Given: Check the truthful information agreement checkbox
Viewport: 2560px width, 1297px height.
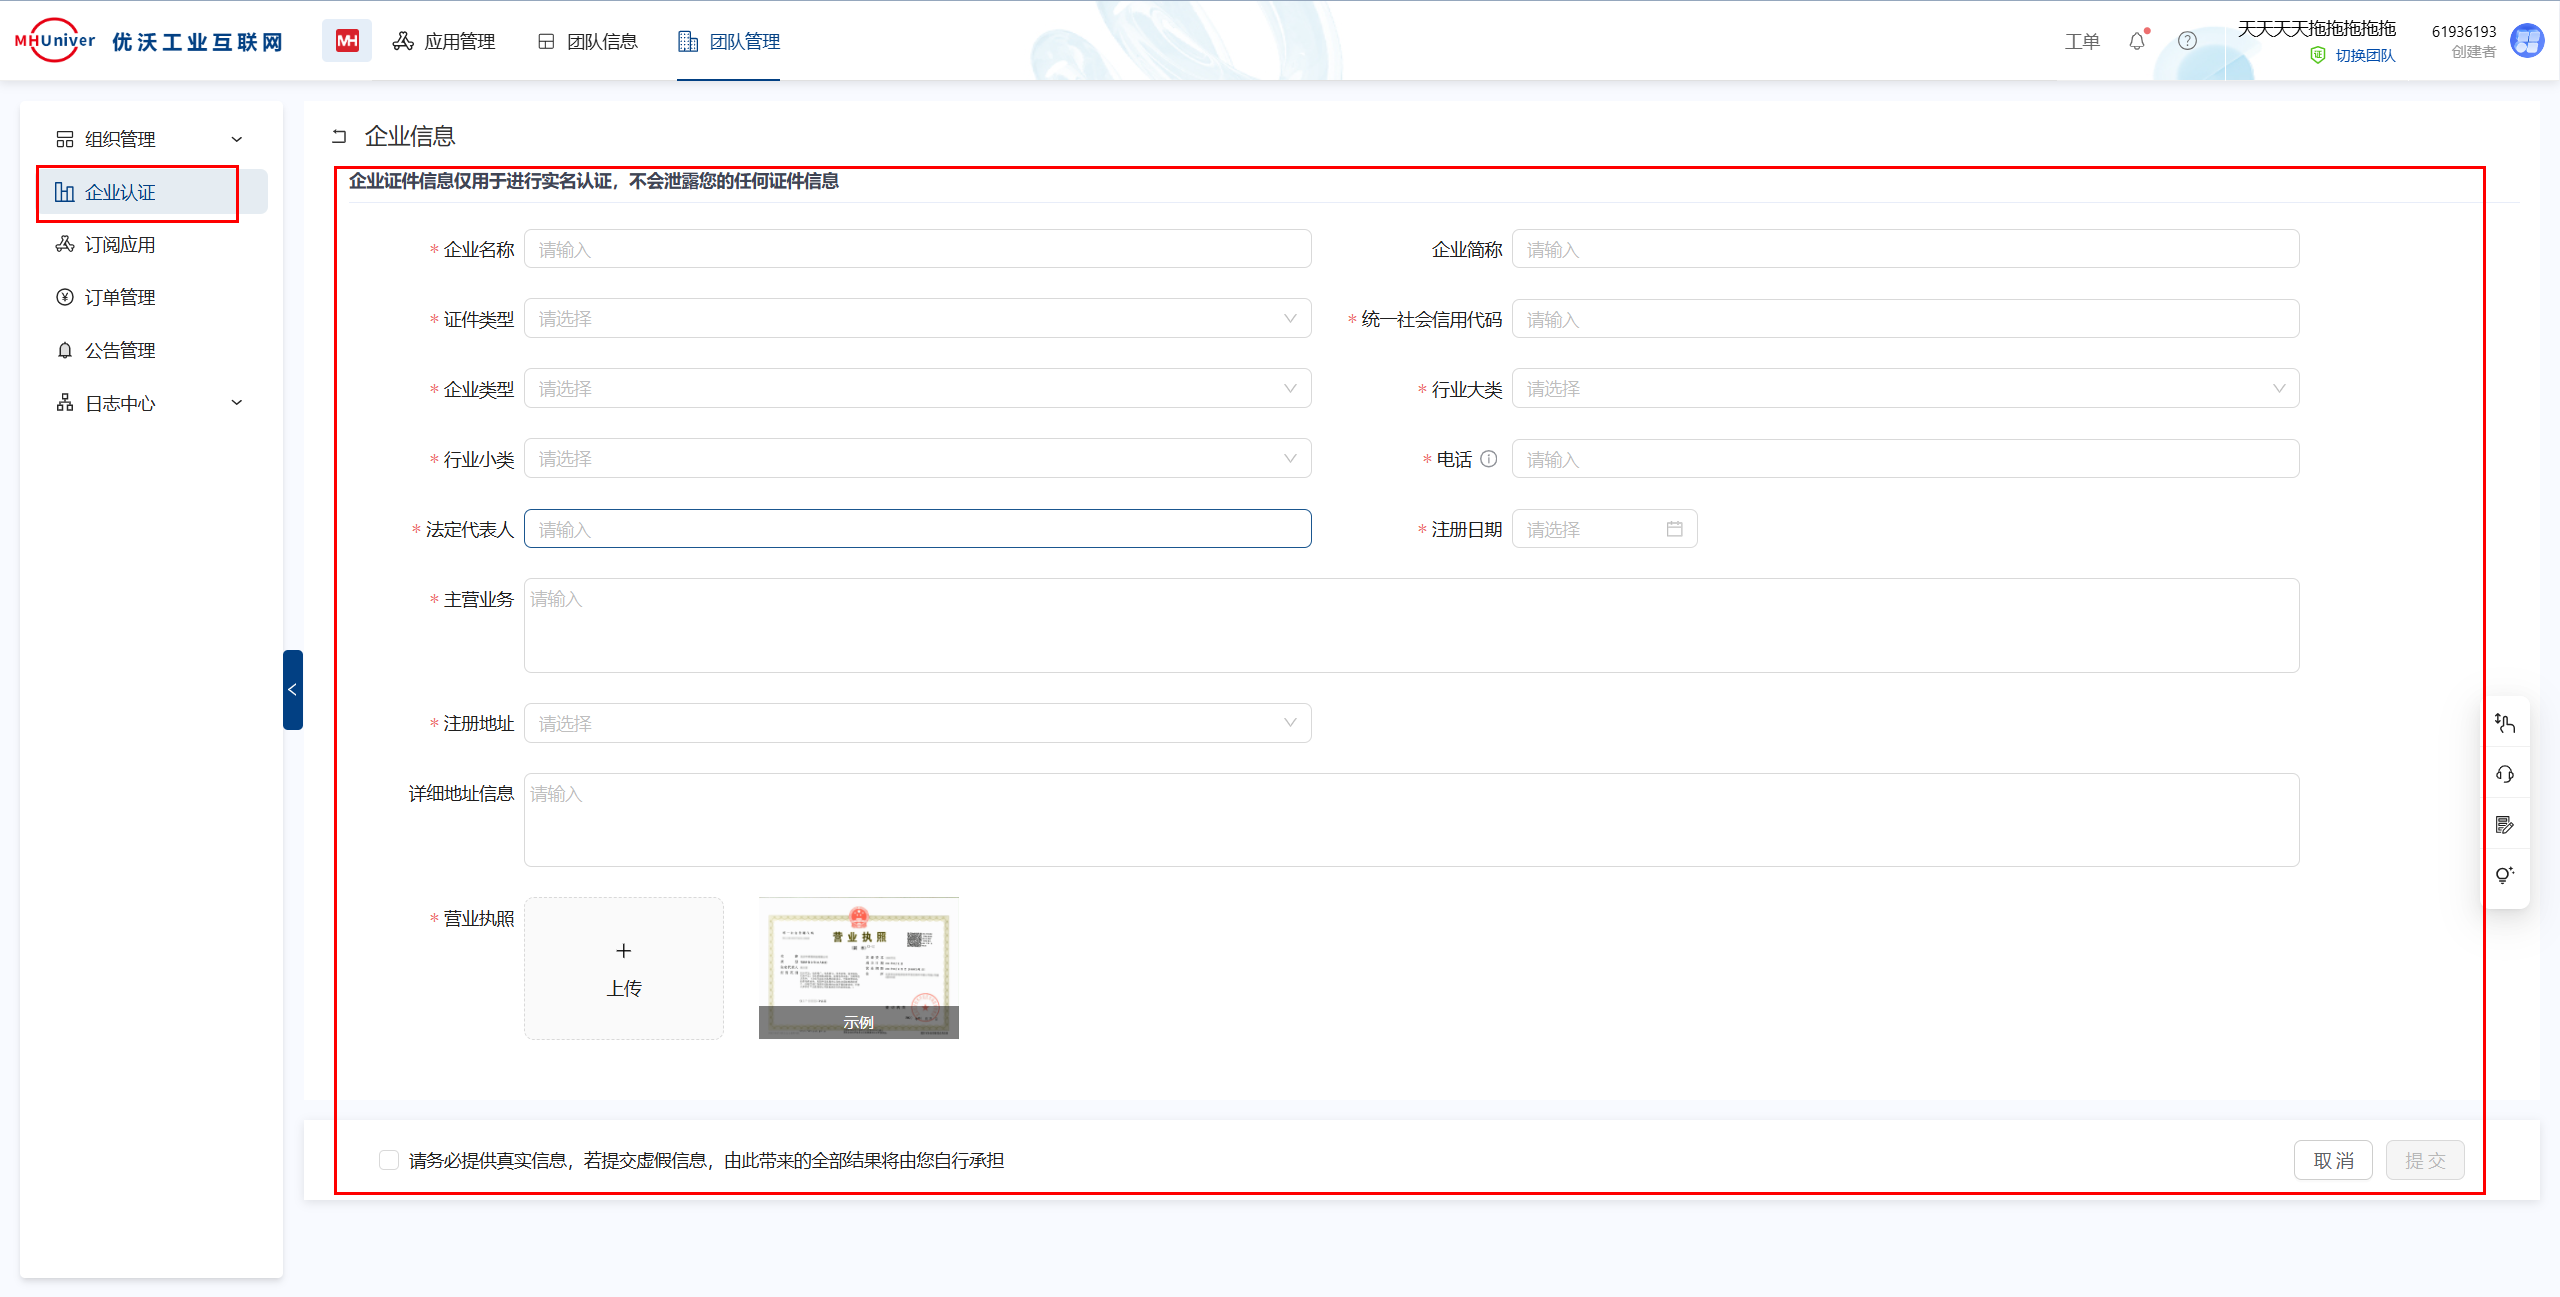Looking at the screenshot, I should tap(389, 1160).
